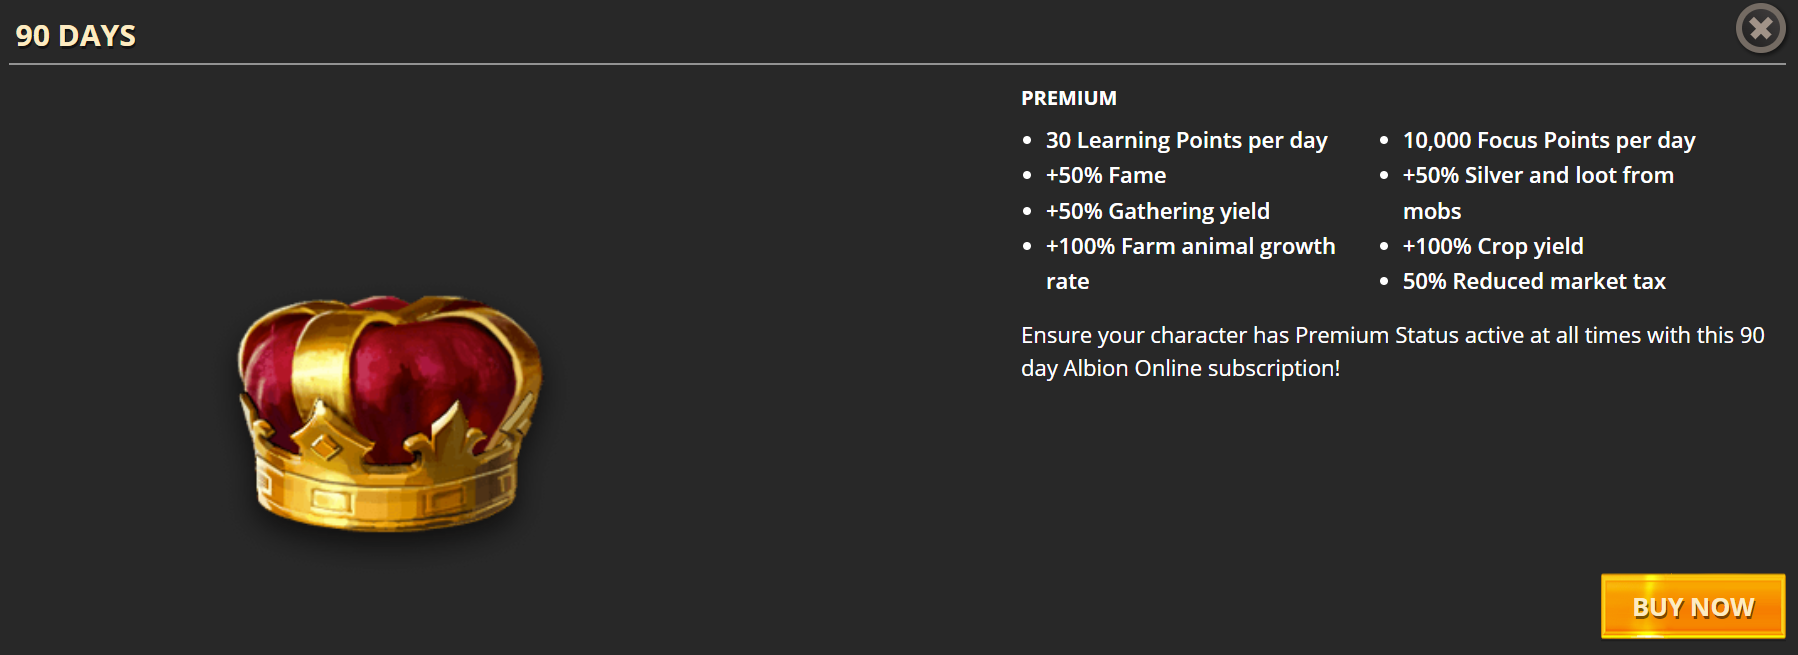Click the BUY NOW button
The width and height of the screenshot is (1798, 655).
tap(1693, 606)
